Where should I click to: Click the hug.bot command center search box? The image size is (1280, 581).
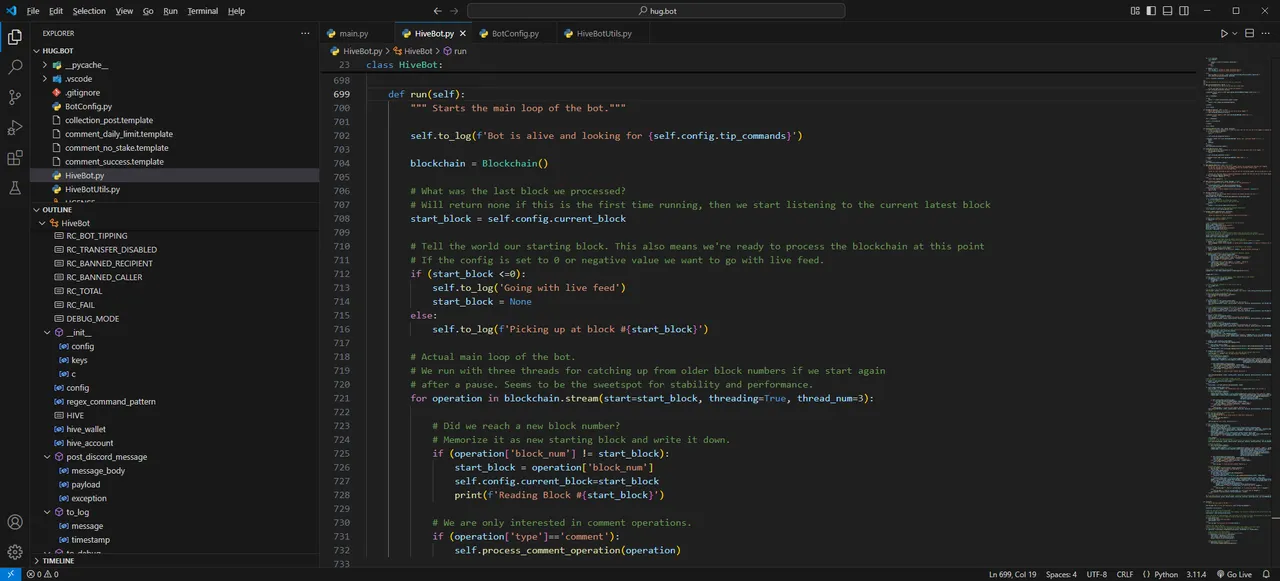(656, 11)
